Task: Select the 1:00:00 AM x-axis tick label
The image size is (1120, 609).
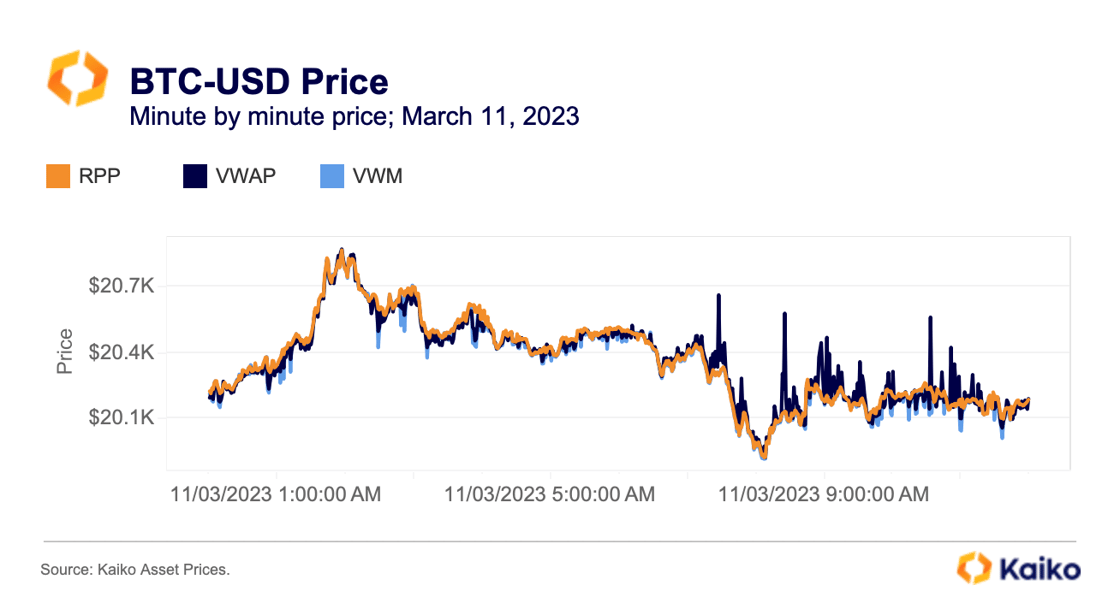Action: pos(275,494)
